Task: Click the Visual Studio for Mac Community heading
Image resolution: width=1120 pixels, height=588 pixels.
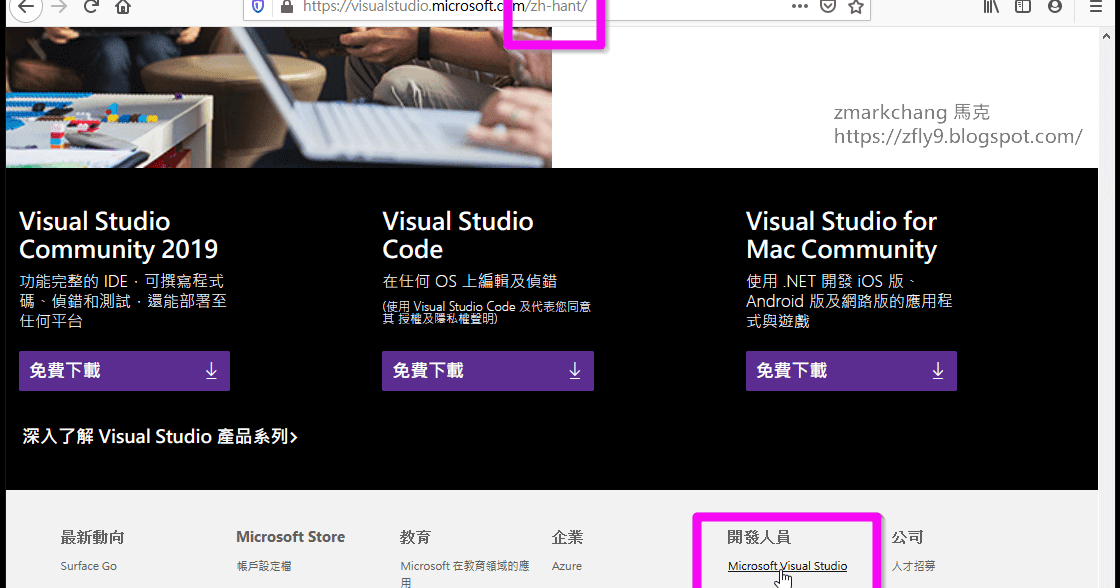Action: (841, 235)
